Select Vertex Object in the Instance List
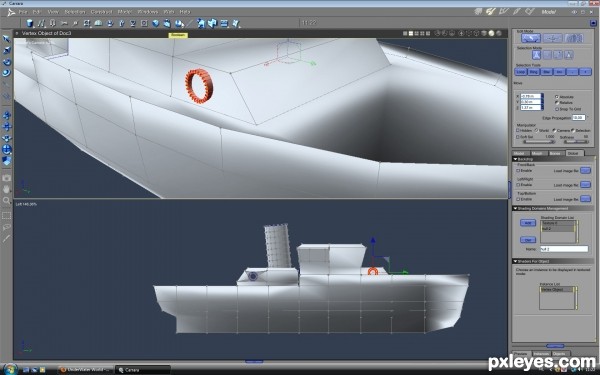This screenshot has width=600, height=375. pyautogui.click(x=557, y=290)
